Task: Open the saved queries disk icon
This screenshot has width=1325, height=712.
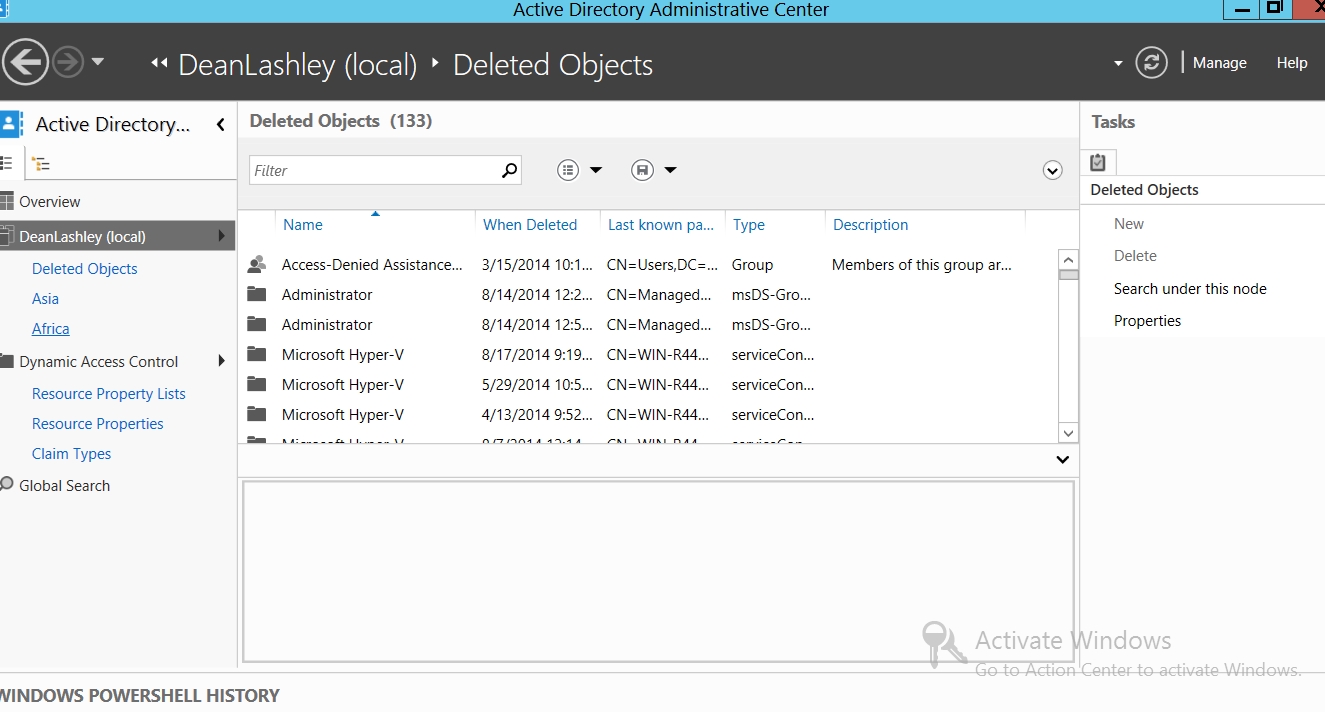Action: pyautogui.click(x=643, y=170)
